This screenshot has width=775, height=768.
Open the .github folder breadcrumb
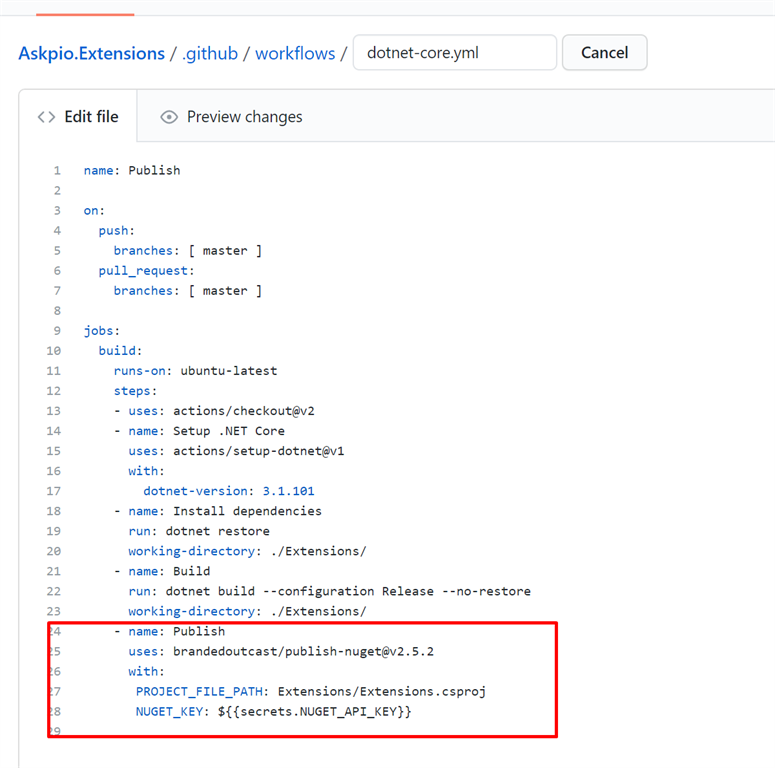coord(210,53)
